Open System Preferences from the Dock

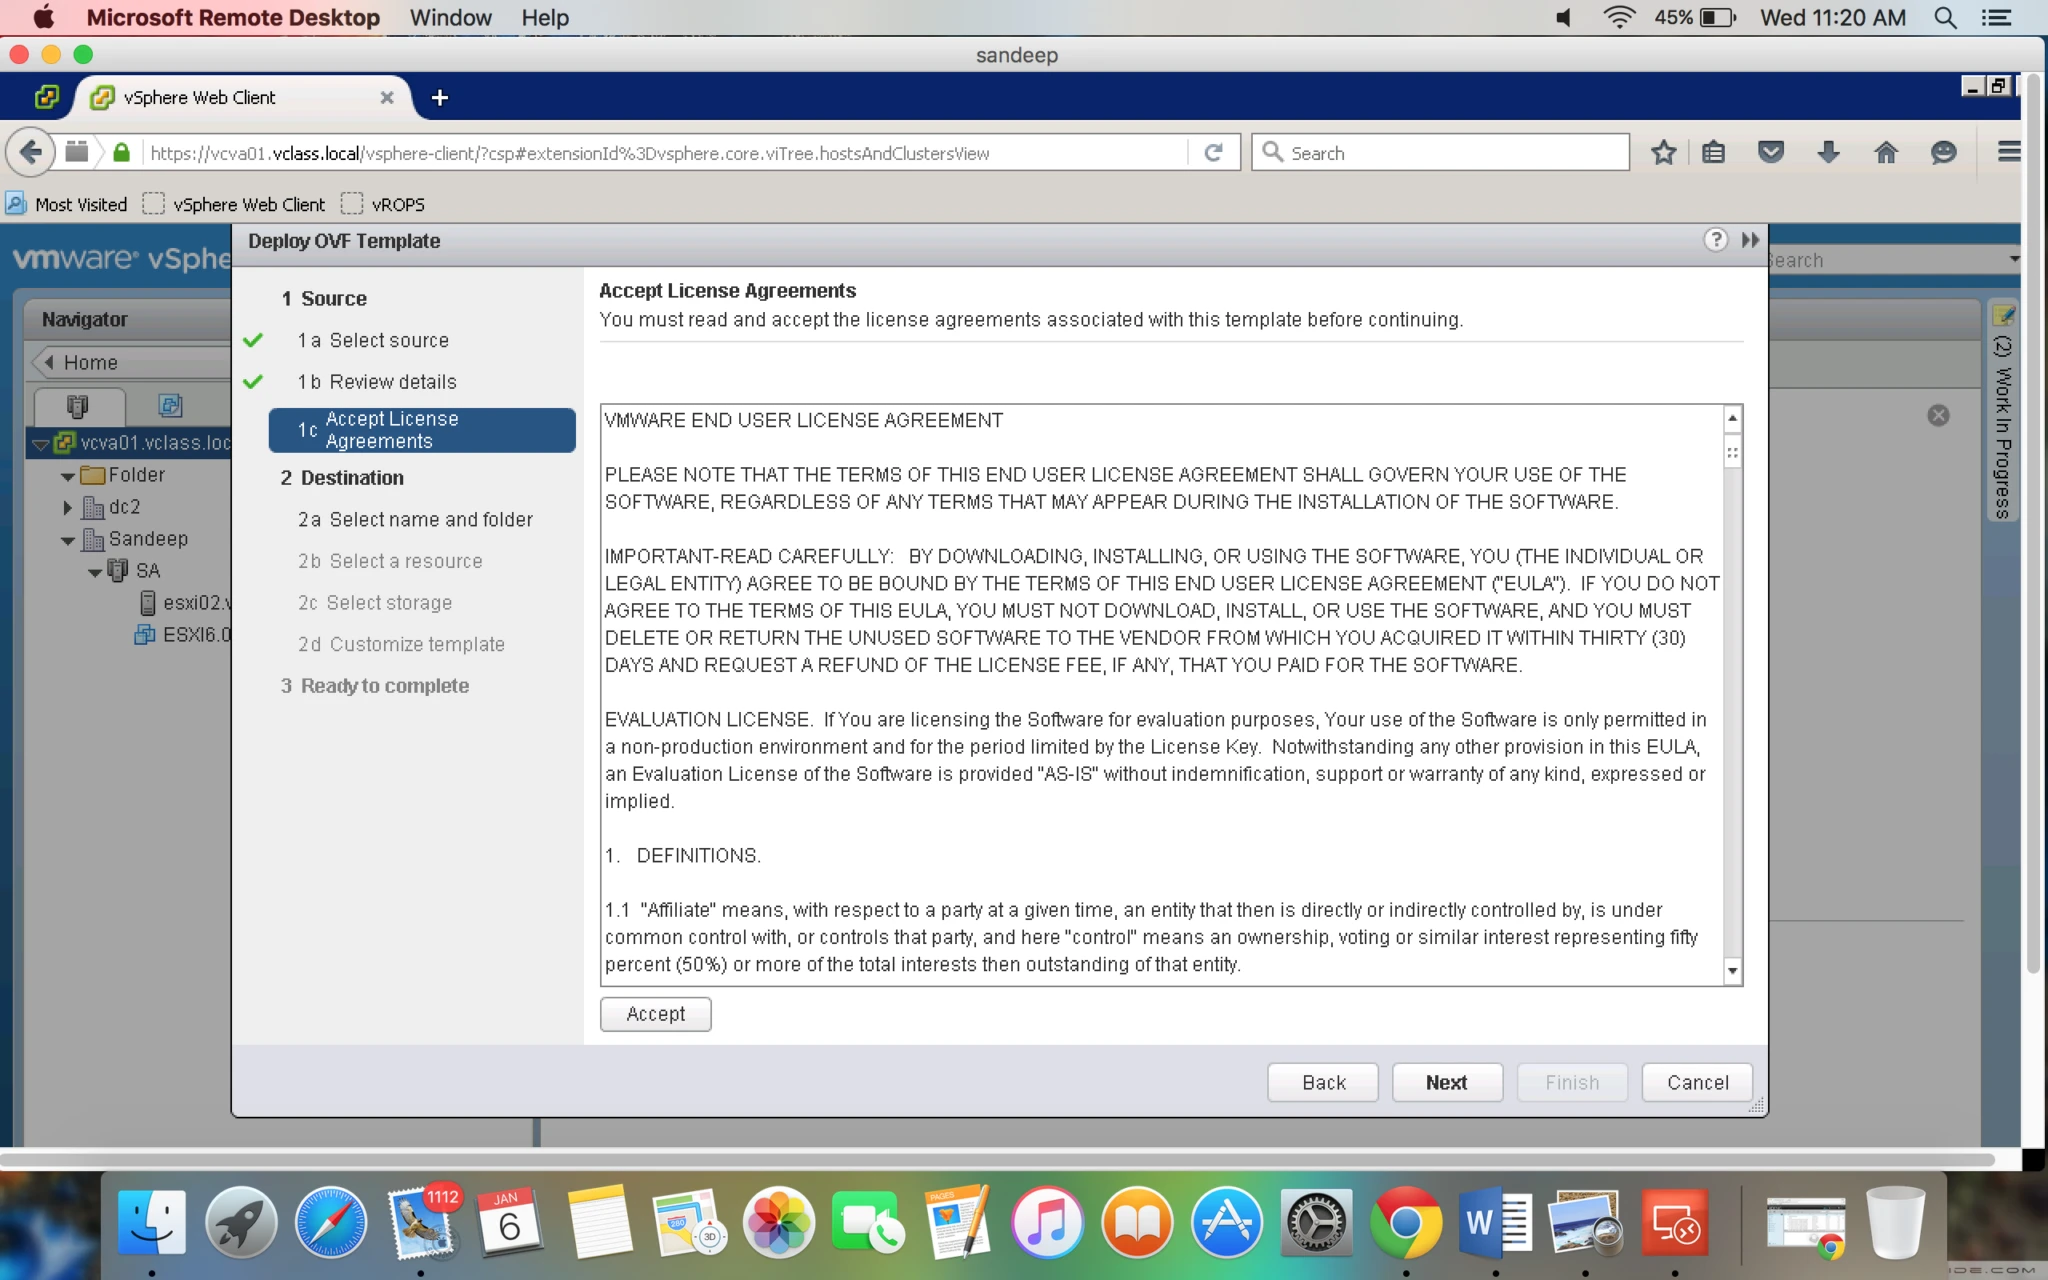[x=1316, y=1222]
